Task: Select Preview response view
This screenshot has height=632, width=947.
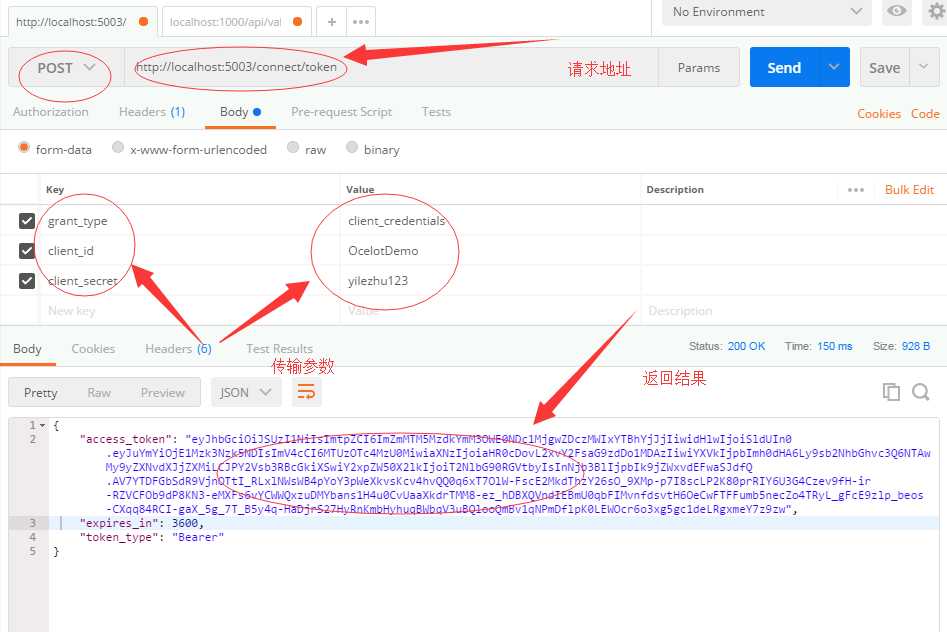Action: (x=162, y=393)
